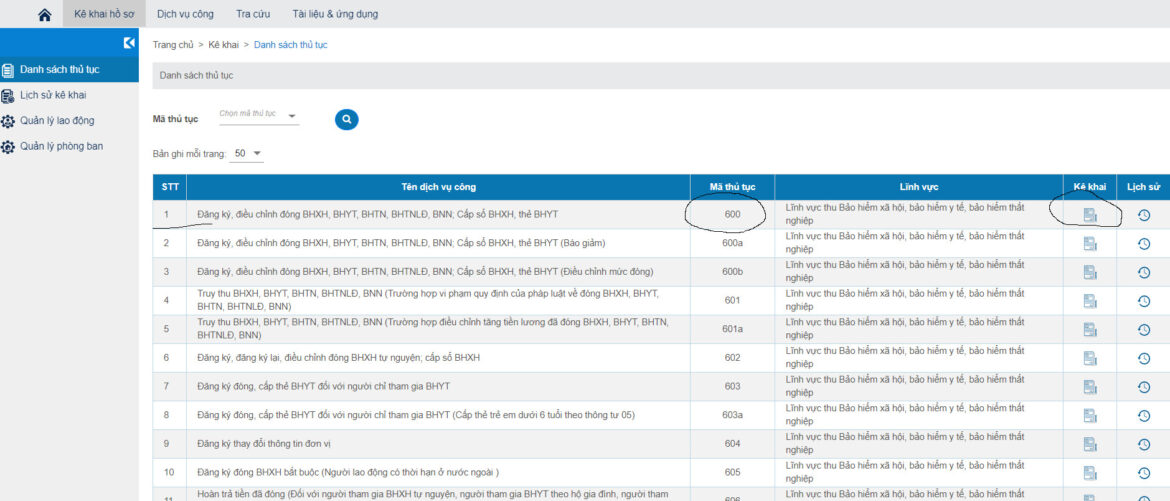
Task: Open the history icon for procedure 605
Action: point(1144,472)
